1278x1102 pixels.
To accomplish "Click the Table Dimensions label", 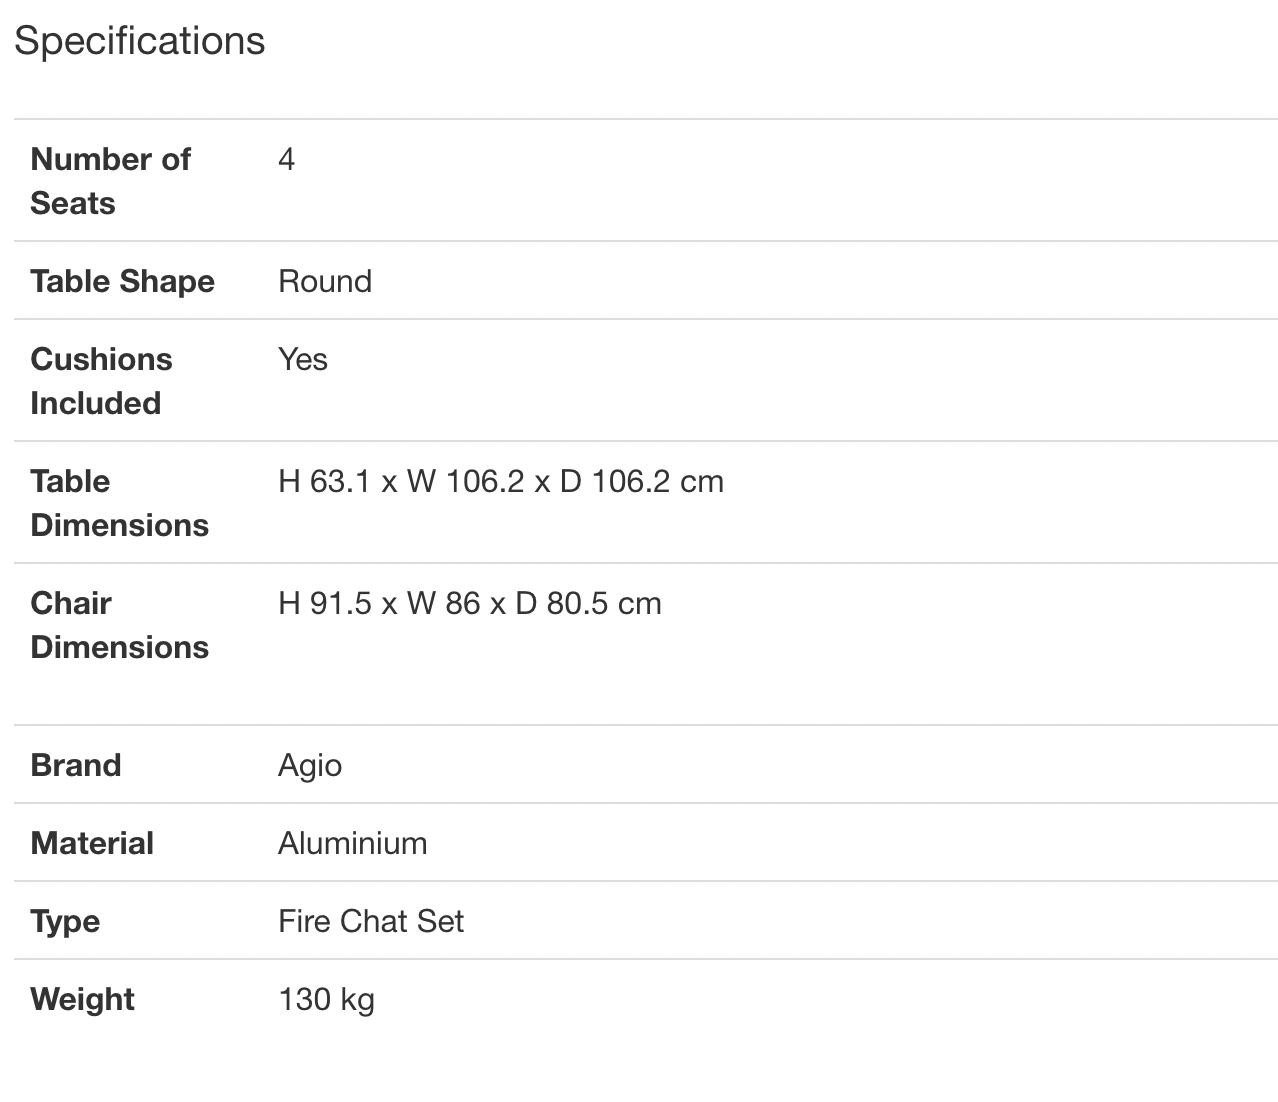I will (119, 503).
